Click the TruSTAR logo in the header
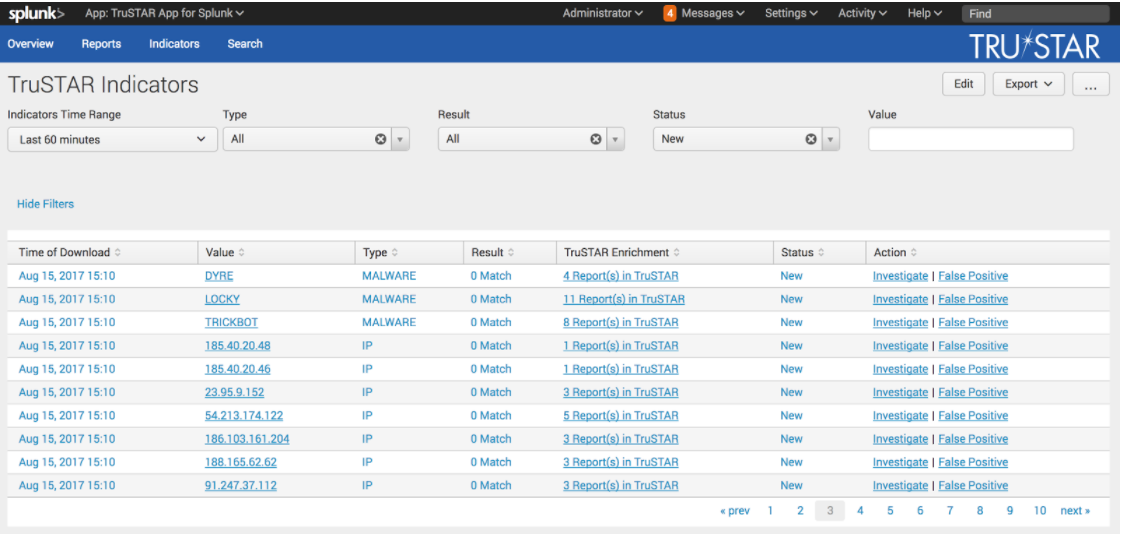1124x534 pixels. click(1034, 46)
